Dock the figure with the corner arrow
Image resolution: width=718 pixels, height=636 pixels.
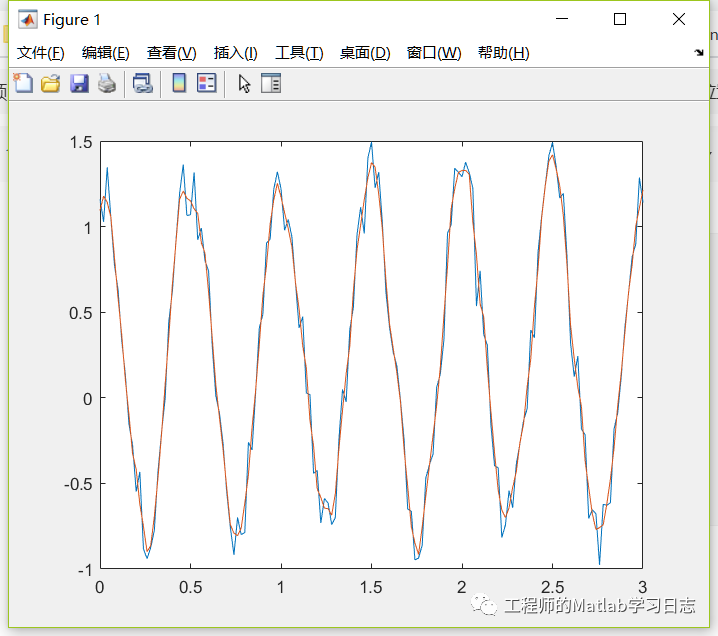click(x=699, y=53)
